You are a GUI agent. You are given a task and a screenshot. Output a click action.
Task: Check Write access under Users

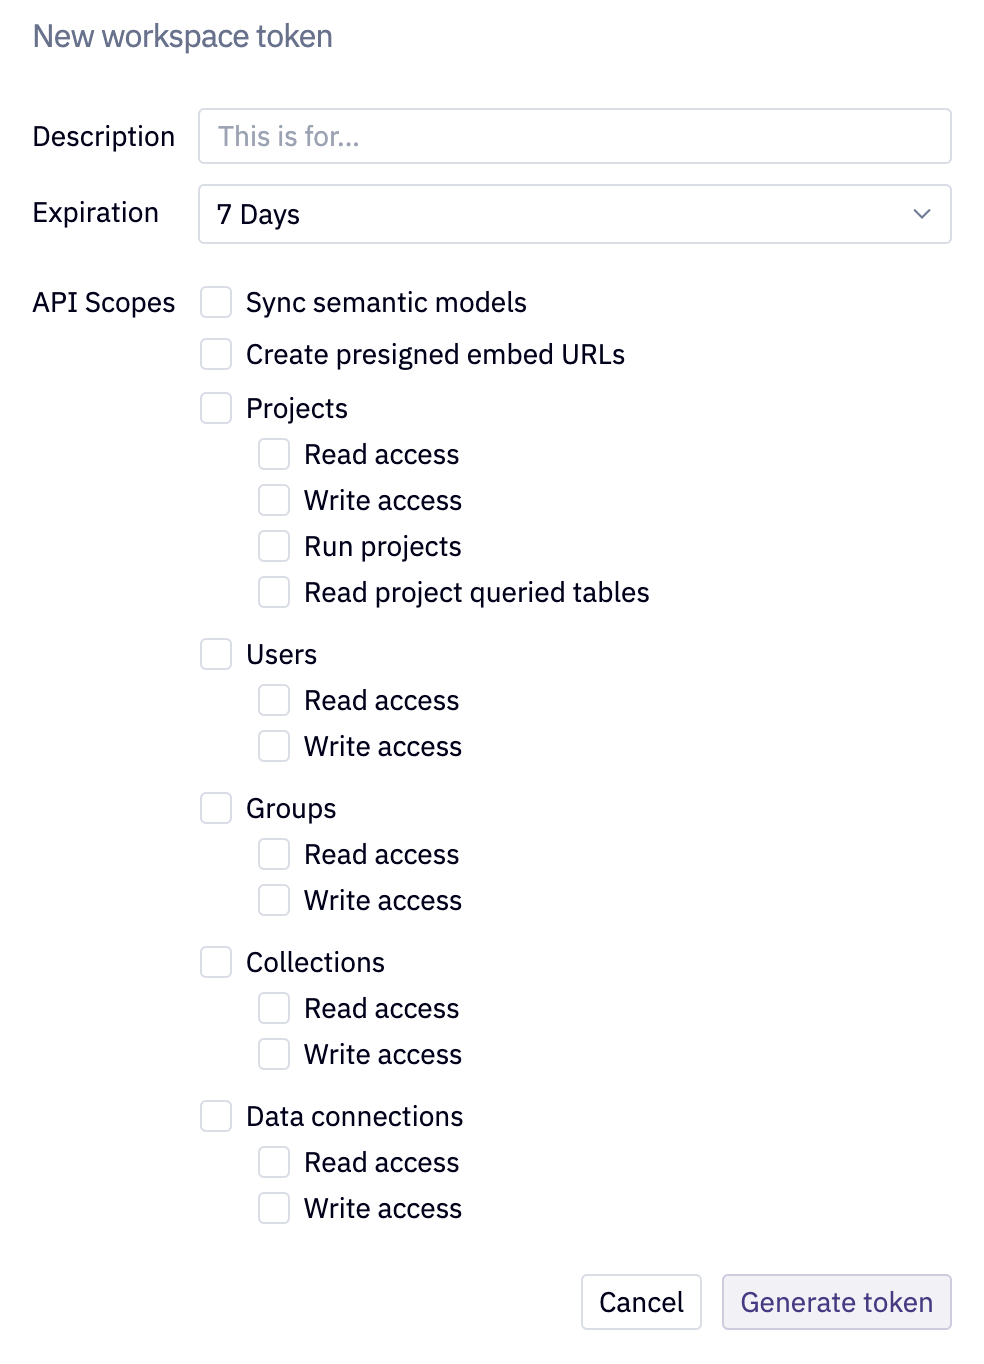click(274, 746)
